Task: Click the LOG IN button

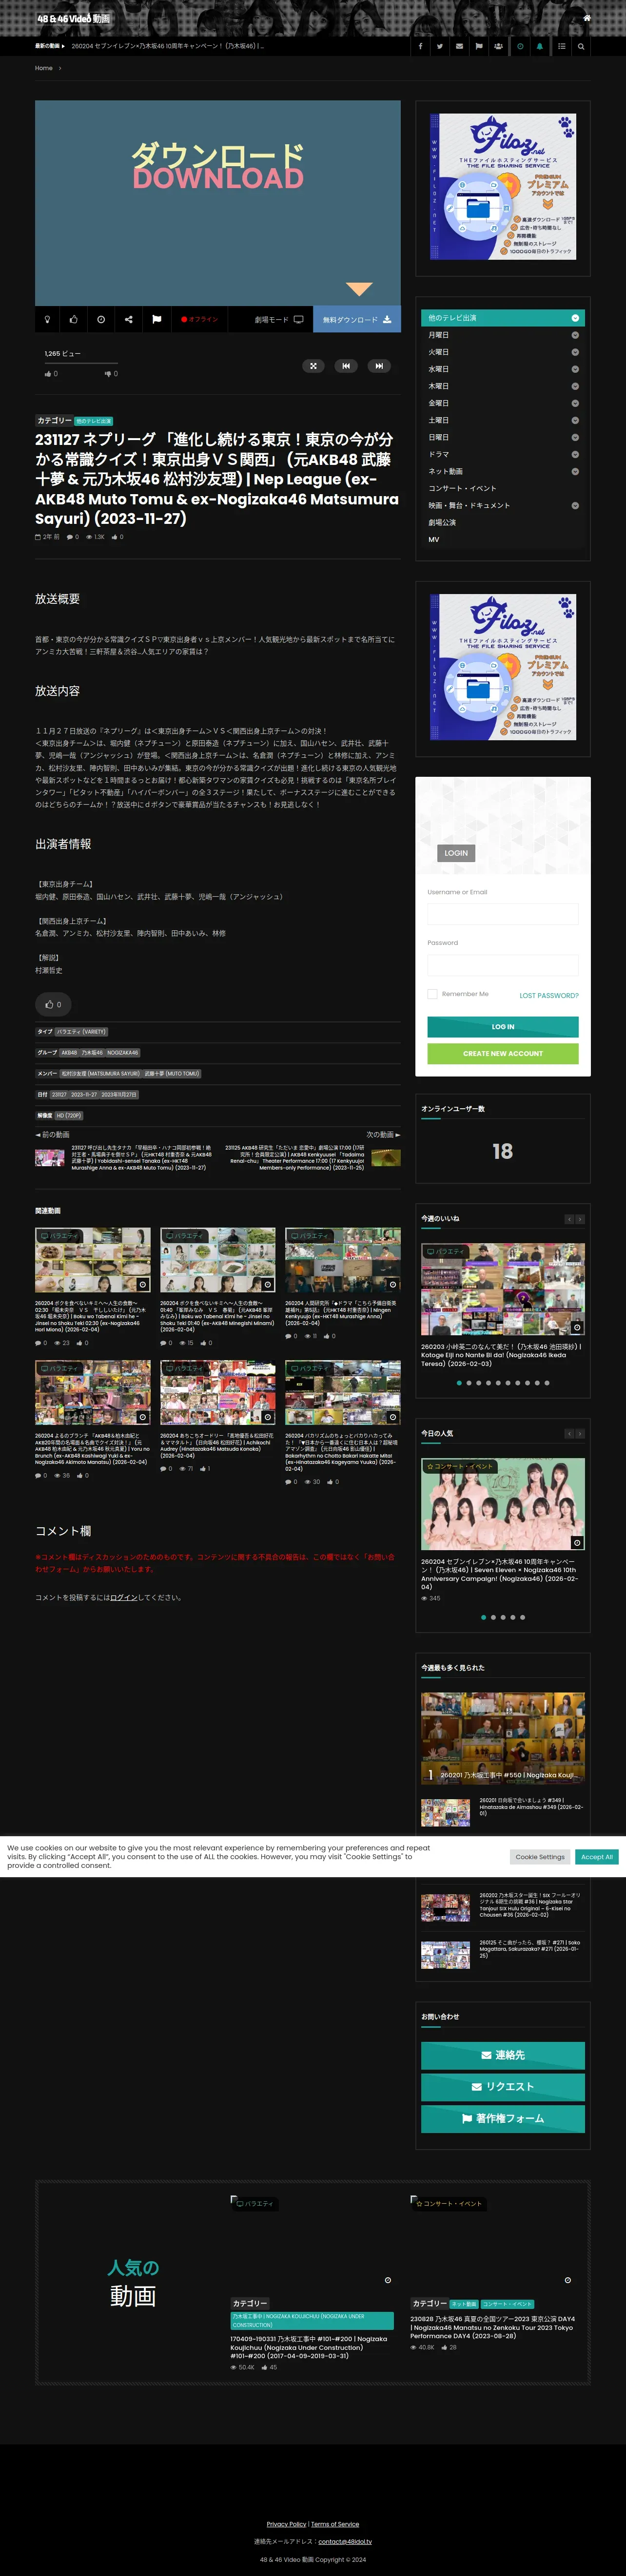Action: (503, 1027)
